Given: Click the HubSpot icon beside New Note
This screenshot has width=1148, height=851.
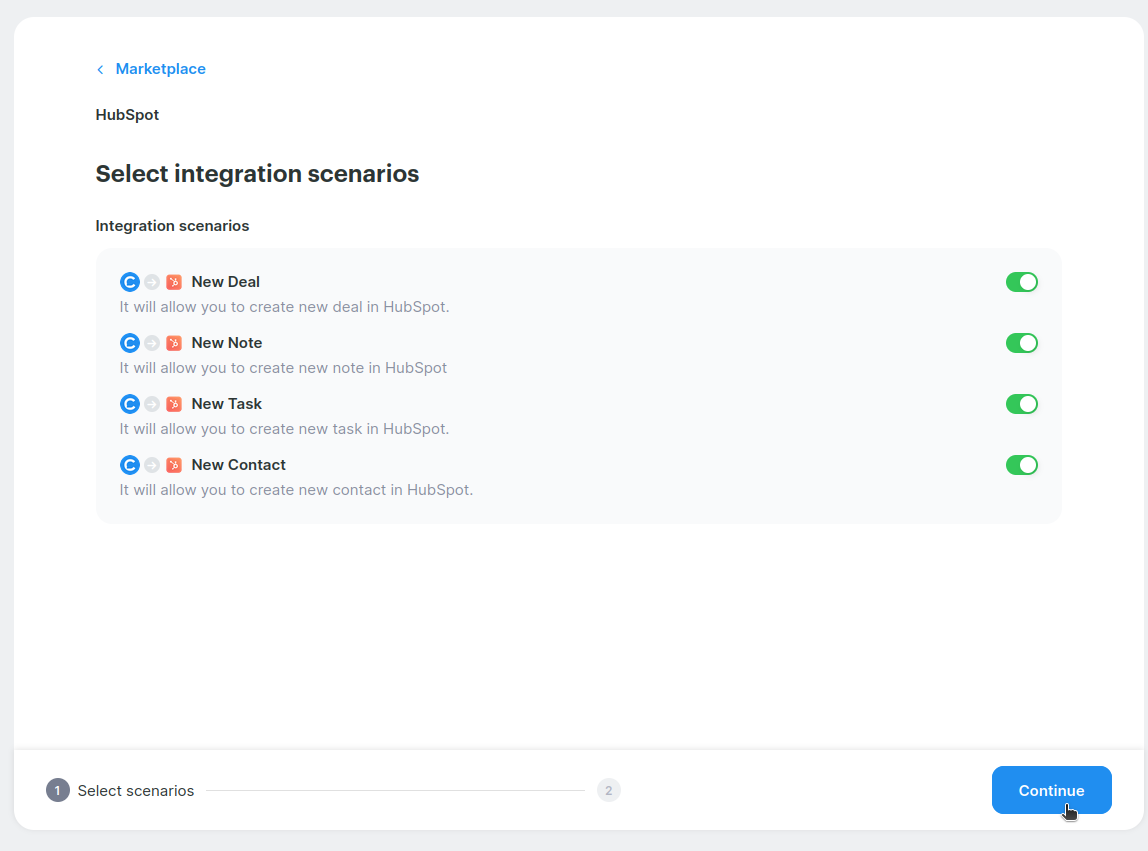Looking at the screenshot, I should [174, 343].
